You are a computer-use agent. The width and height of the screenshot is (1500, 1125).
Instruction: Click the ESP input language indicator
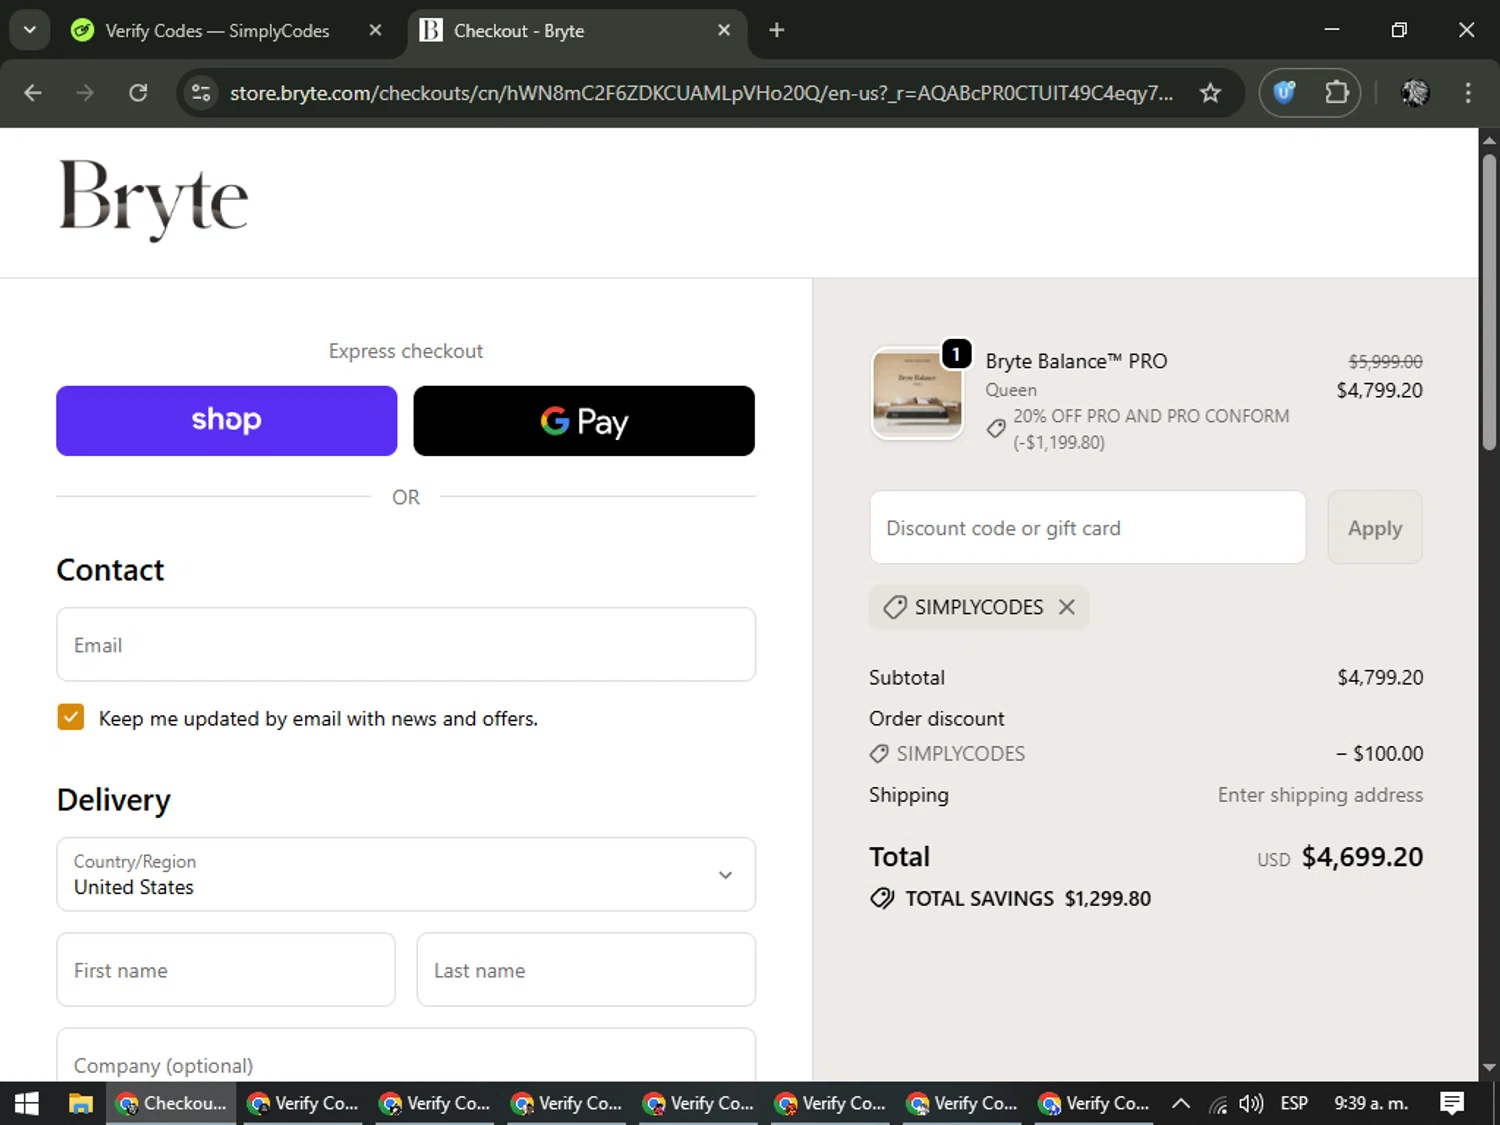1294,1103
